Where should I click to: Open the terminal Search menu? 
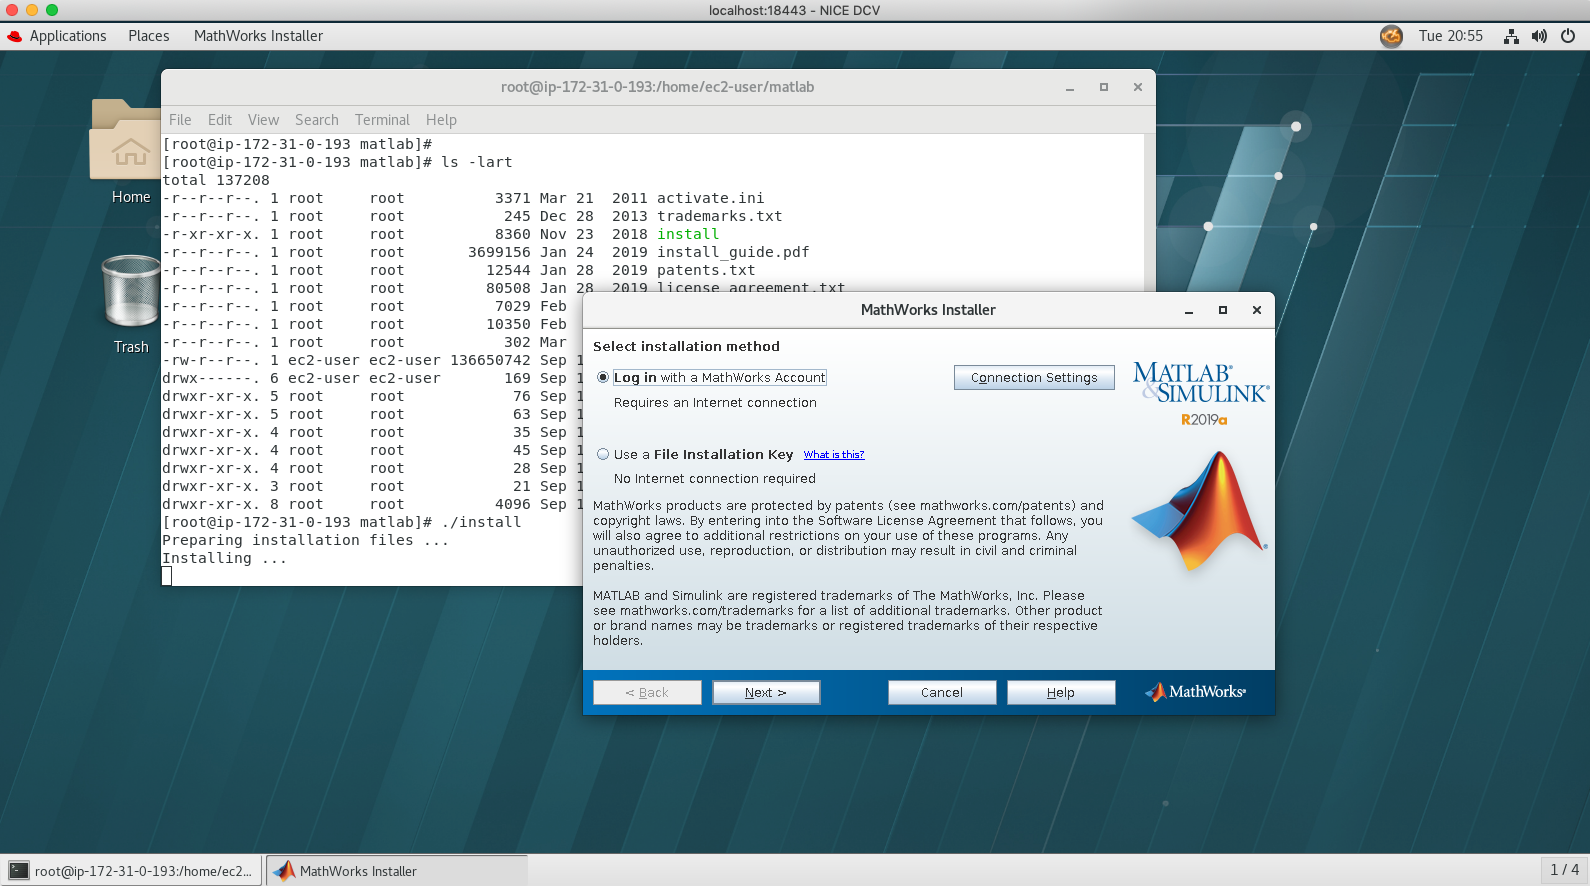point(317,120)
